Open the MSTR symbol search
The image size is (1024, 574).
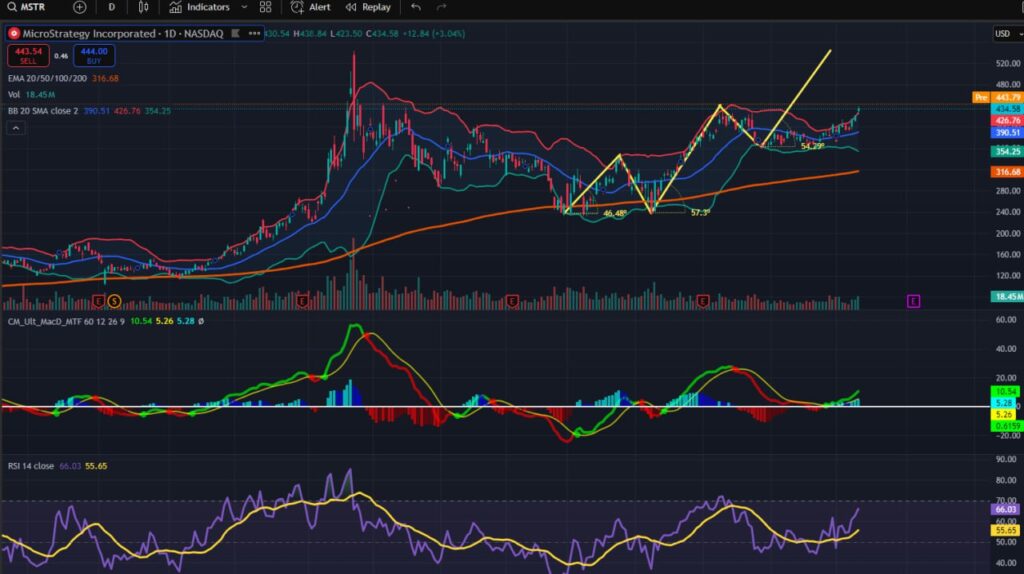[26, 7]
